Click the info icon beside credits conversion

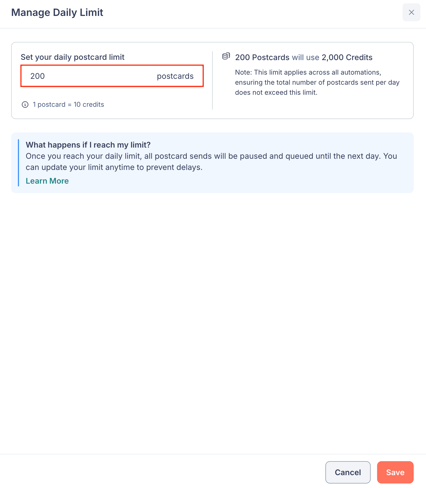point(25,105)
